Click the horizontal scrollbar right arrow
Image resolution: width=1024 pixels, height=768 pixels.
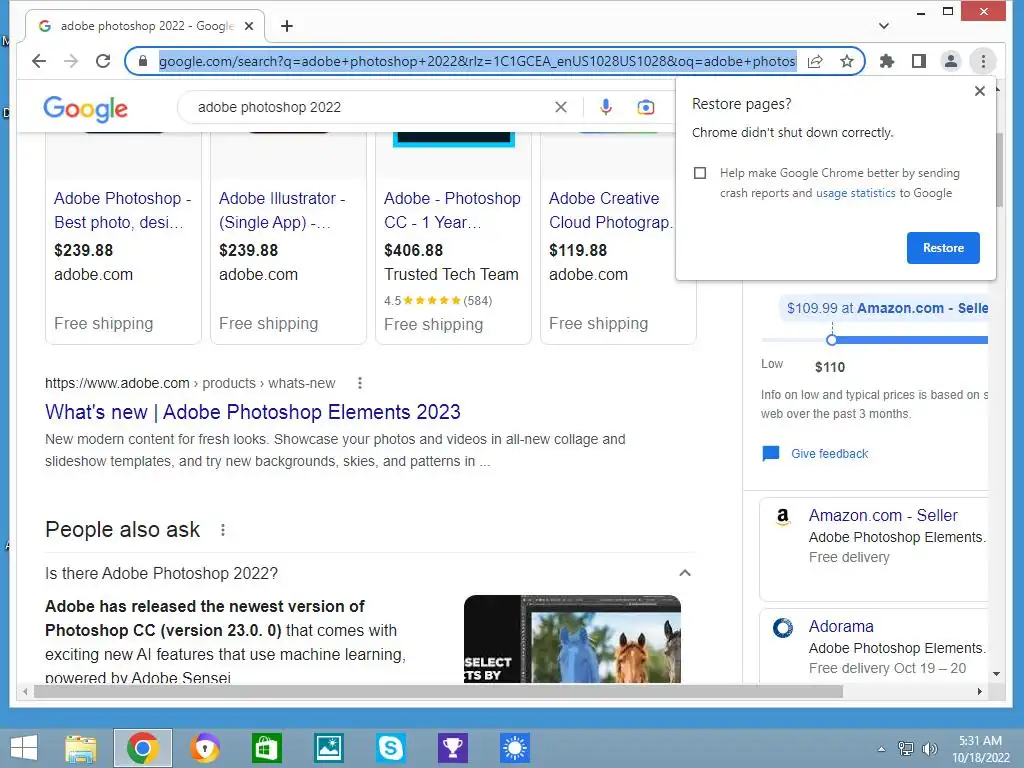(x=980, y=691)
